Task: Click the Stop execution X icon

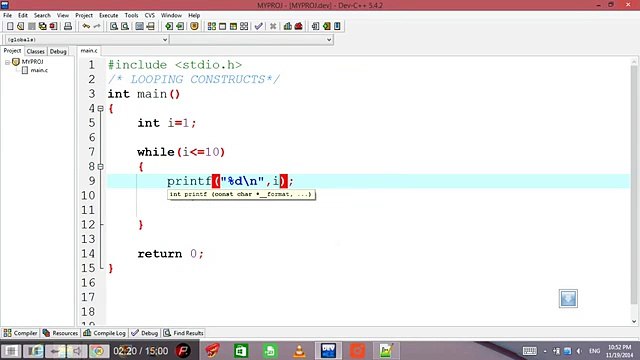Action: pos(273,26)
